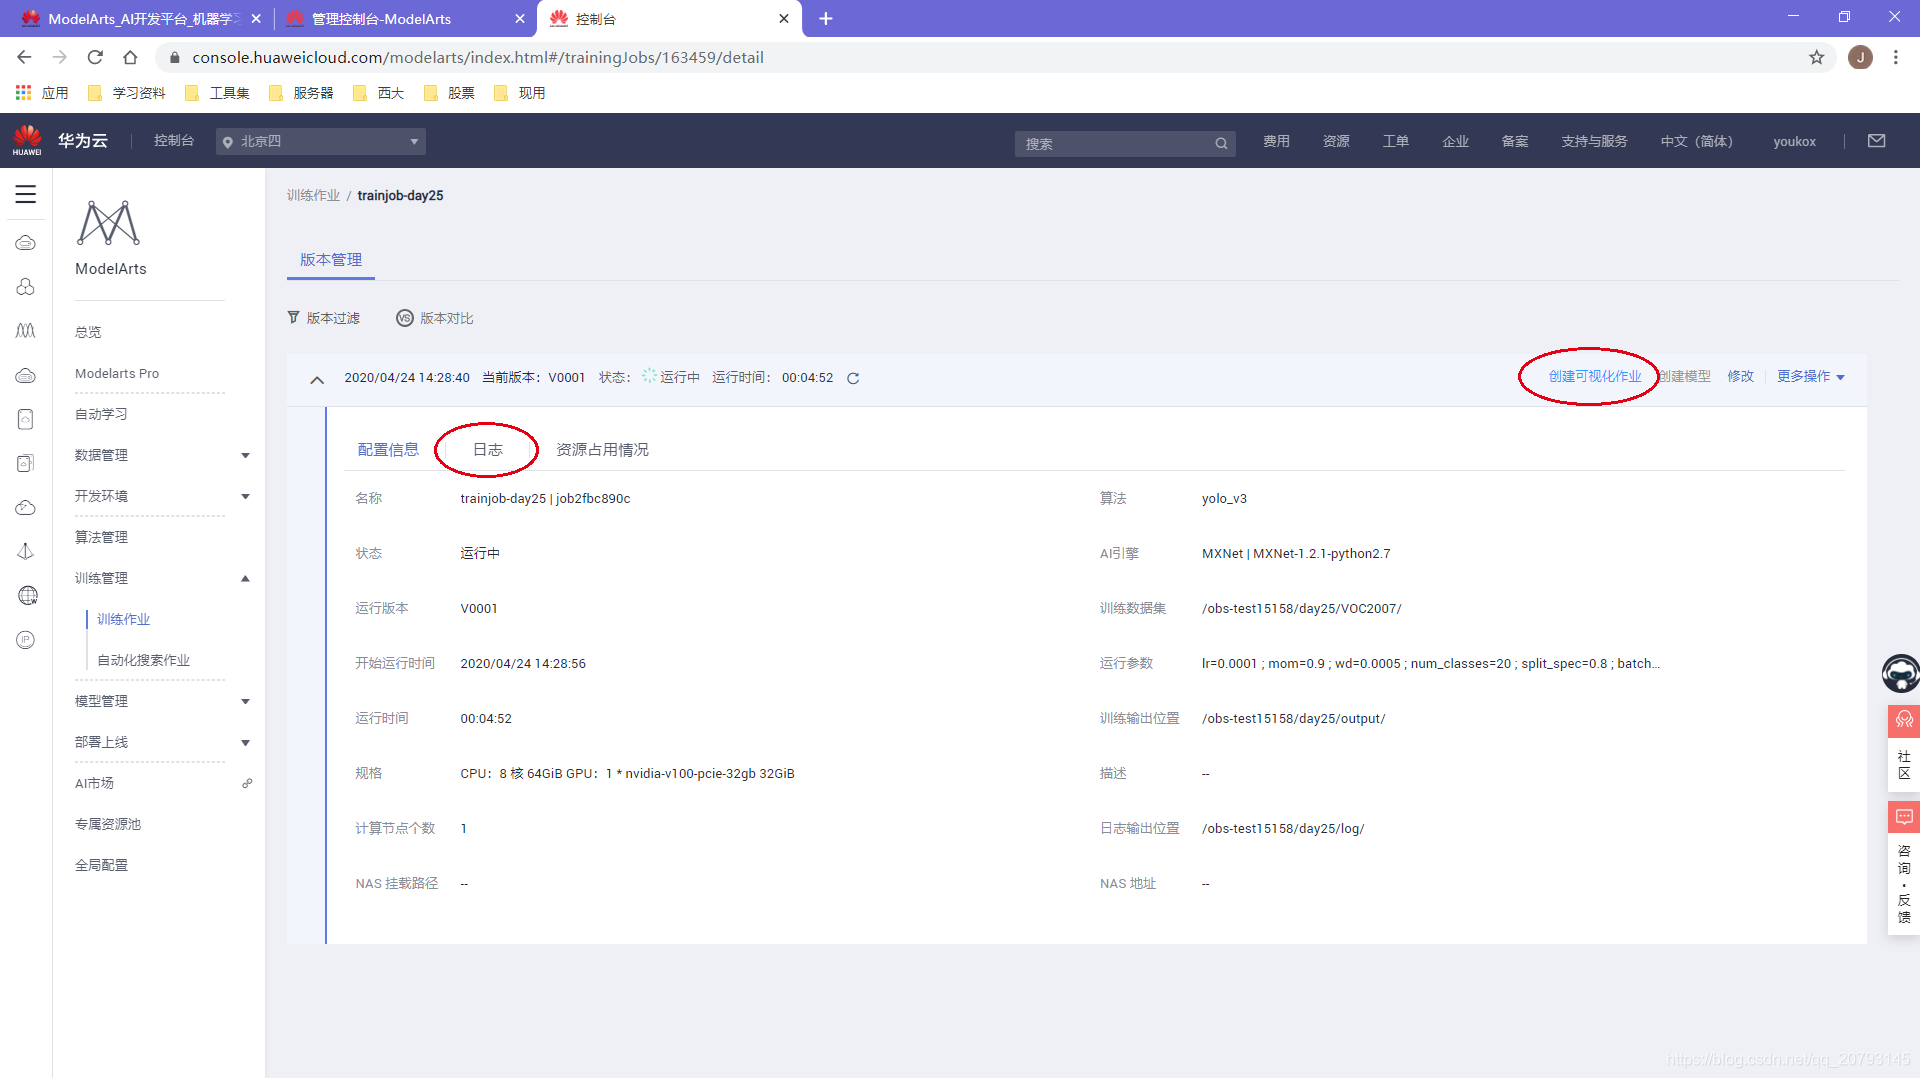
Task: Open 学习资料 bookmark folder
Action: (127, 92)
